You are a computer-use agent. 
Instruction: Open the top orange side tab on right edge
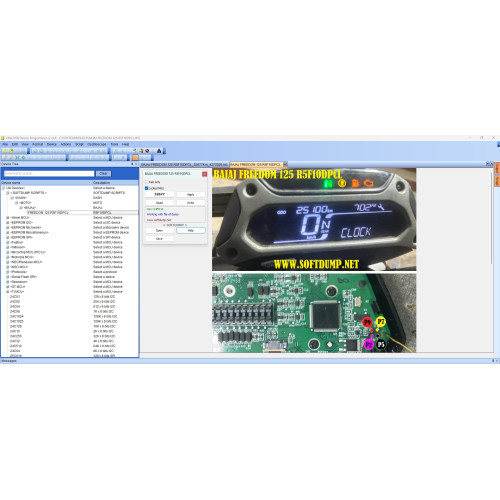(x=497, y=168)
